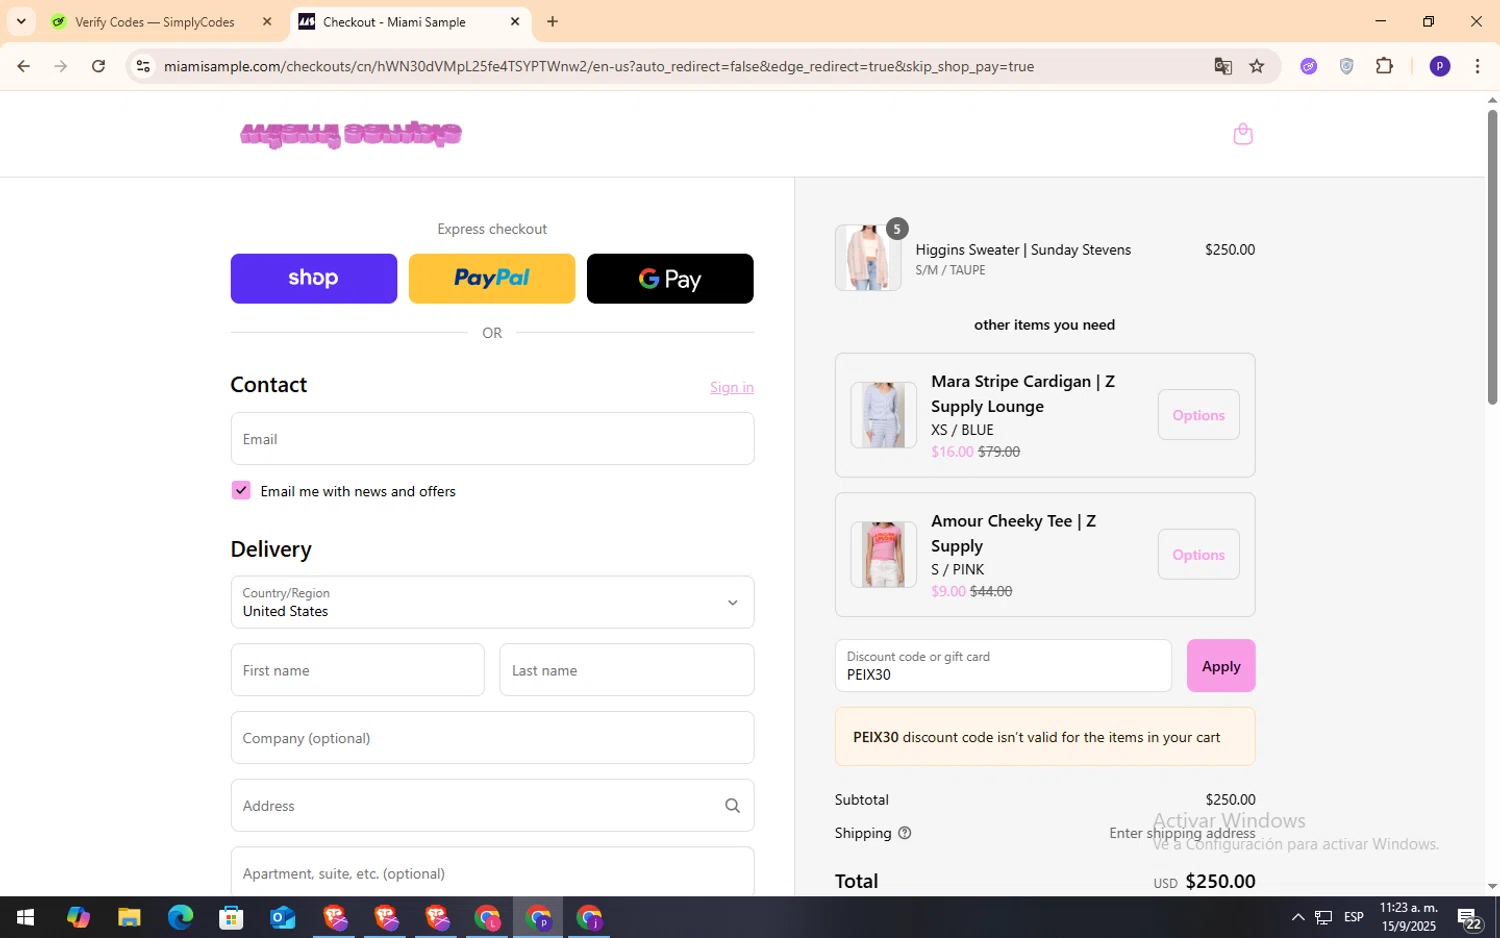Open Chrome three-dot menu

[x=1477, y=66]
